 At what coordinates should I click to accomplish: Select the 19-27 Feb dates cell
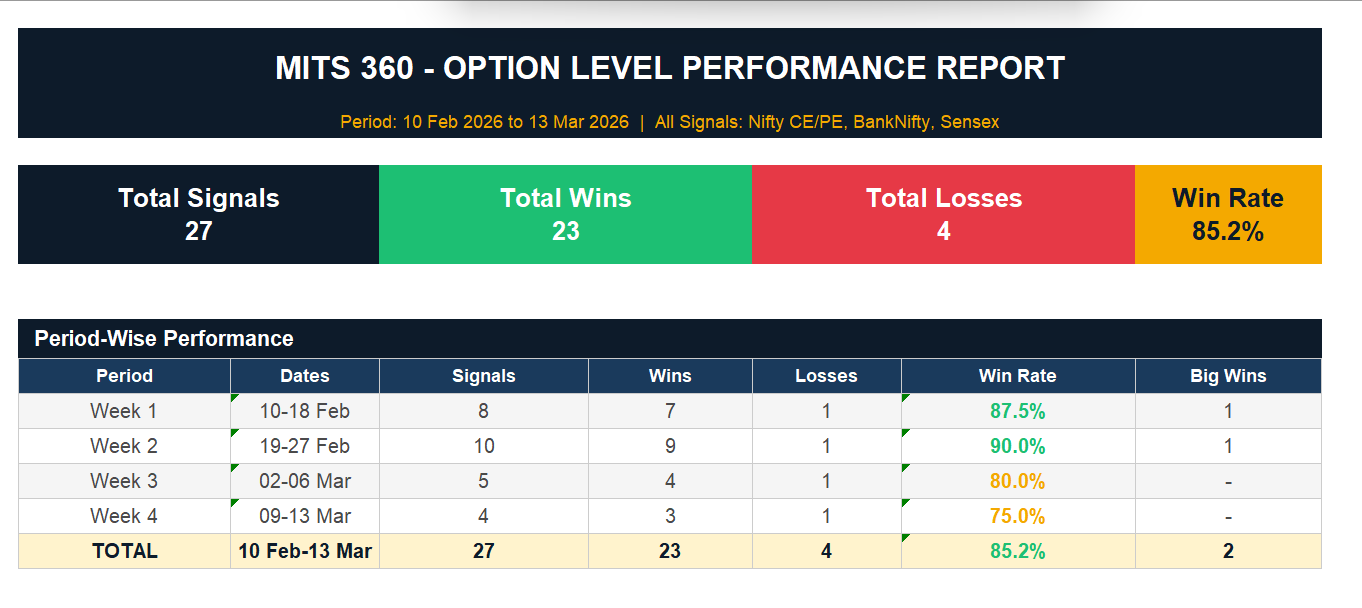[x=305, y=446]
